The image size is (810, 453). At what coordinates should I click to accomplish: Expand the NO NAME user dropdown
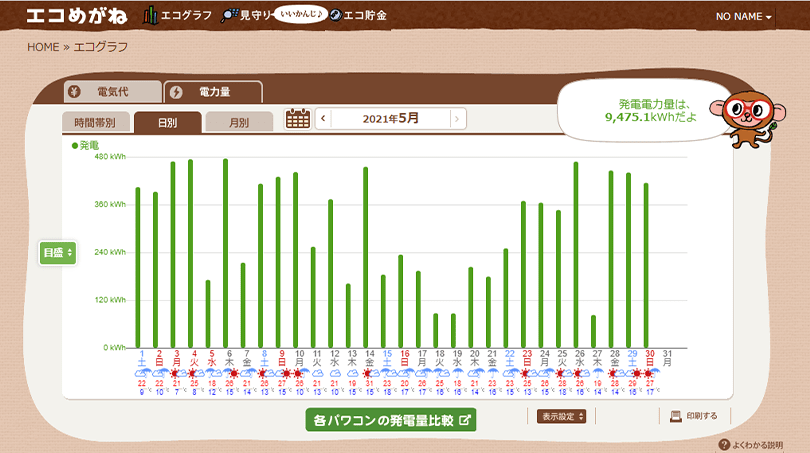pyautogui.click(x=744, y=17)
